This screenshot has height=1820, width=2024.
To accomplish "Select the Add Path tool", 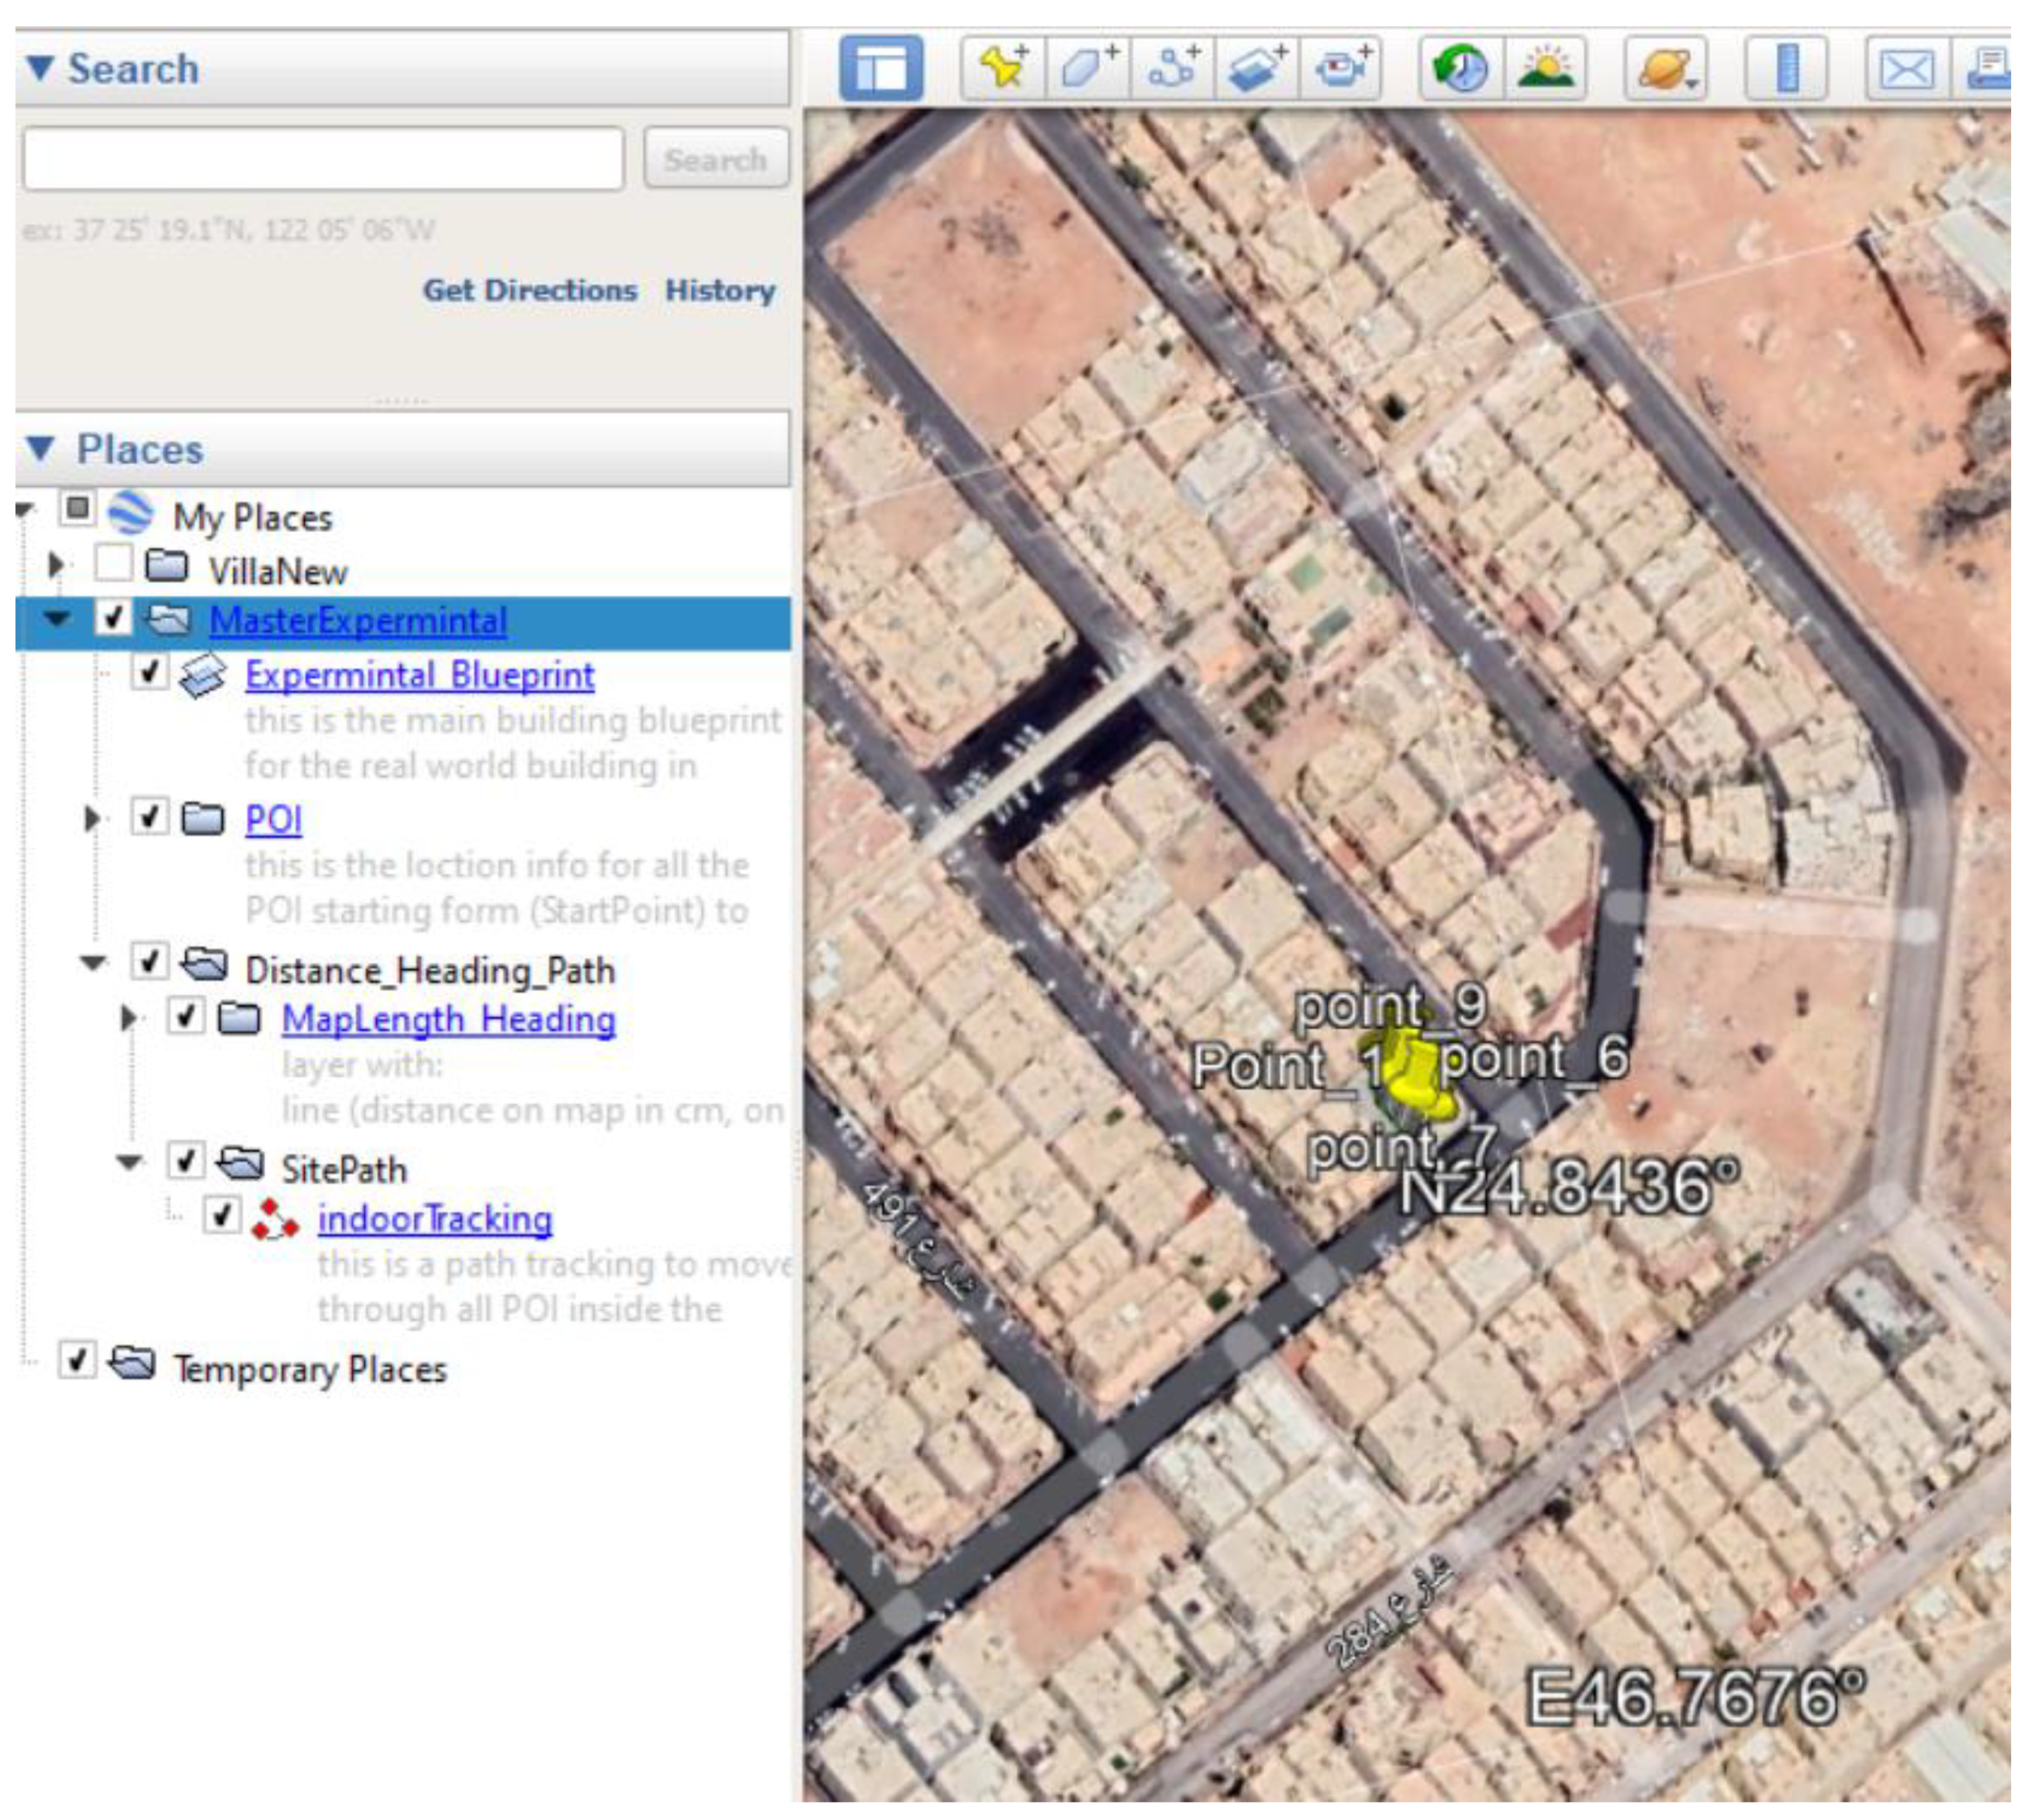I will 1173,68.
